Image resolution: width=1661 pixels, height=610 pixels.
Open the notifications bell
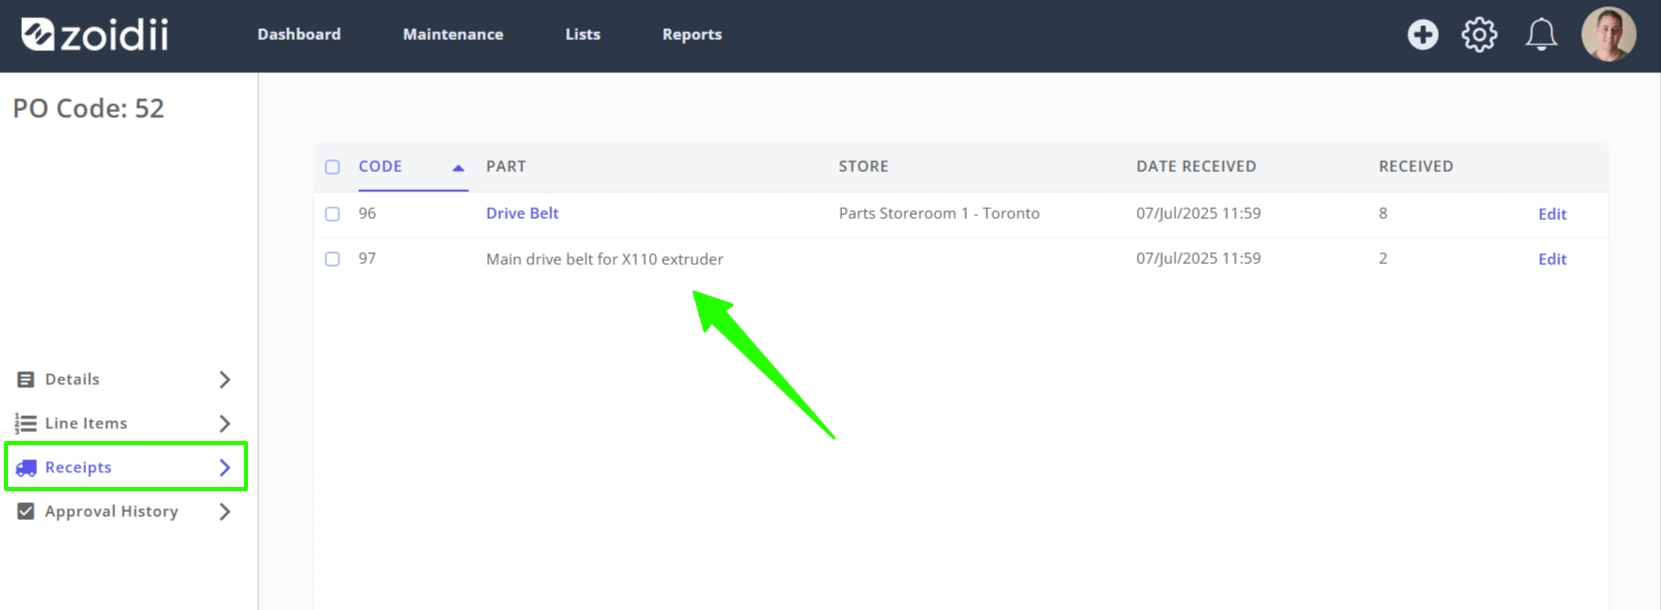point(1541,35)
